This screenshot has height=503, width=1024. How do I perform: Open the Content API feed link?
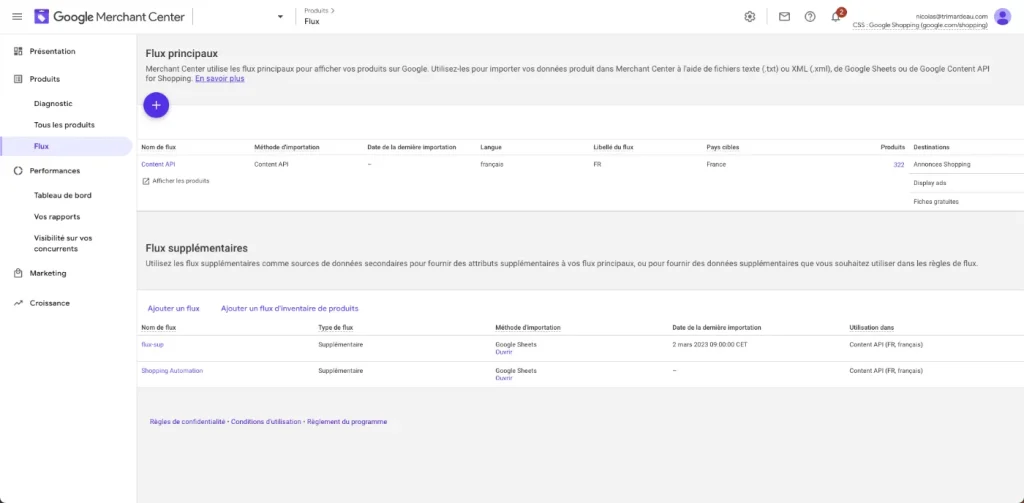click(x=158, y=165)
